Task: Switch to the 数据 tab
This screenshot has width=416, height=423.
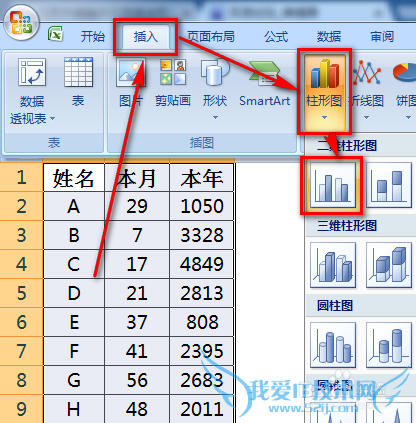Action: [329, 37]
